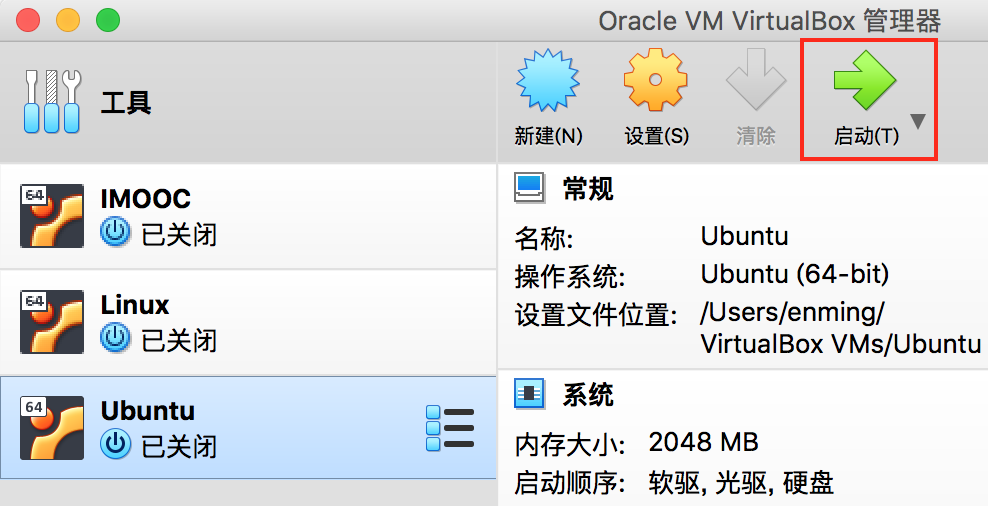The image size is (988, 506).
Task: Click the 工具 label
Action: point(126,103)
